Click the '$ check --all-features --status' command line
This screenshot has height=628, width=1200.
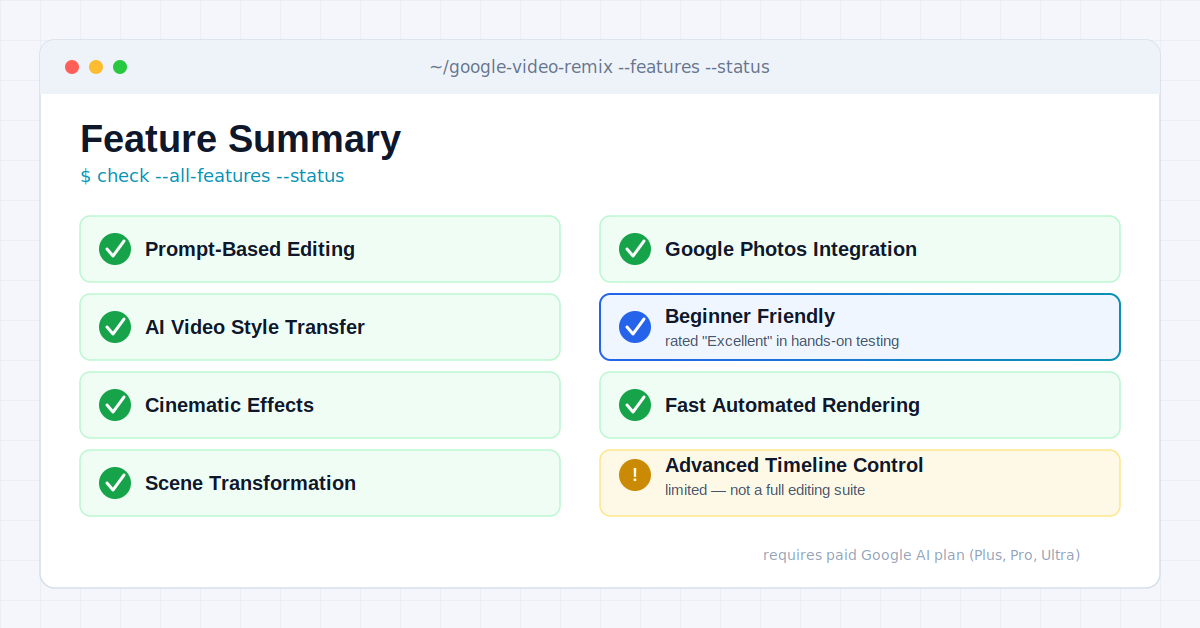click(212, 176)
